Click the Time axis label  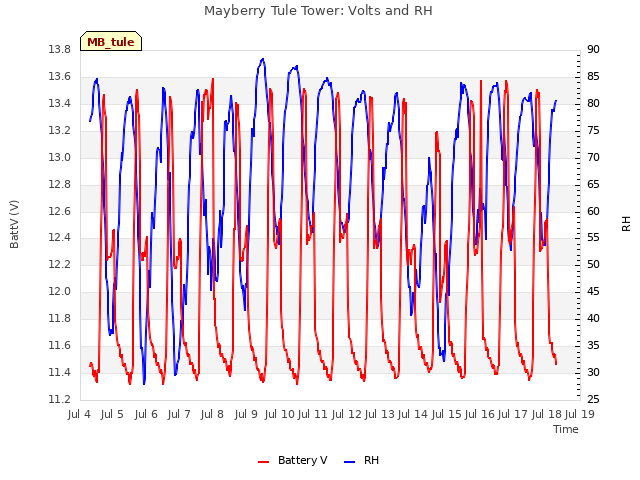point(566,429)
